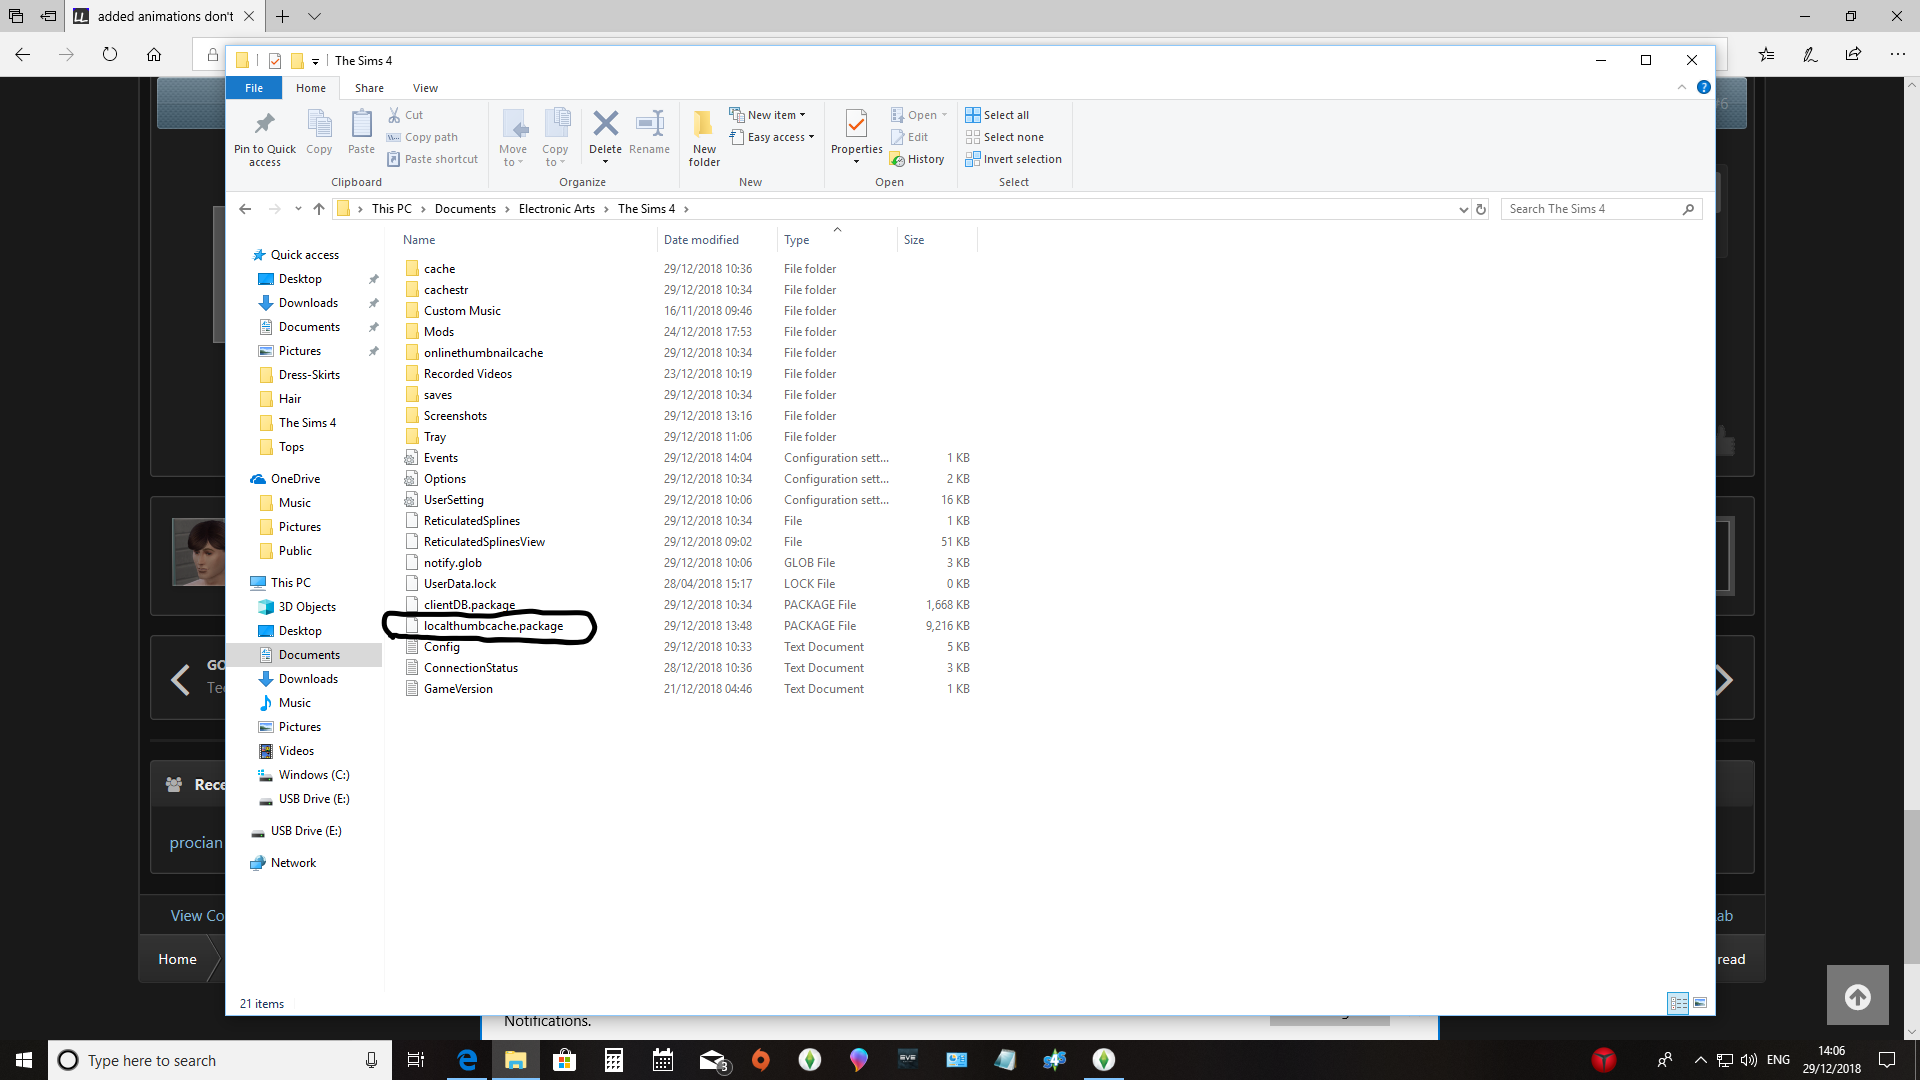Select the Home ribbon tab
This screenshot has width=1920, height=1080.
(311, 88)
